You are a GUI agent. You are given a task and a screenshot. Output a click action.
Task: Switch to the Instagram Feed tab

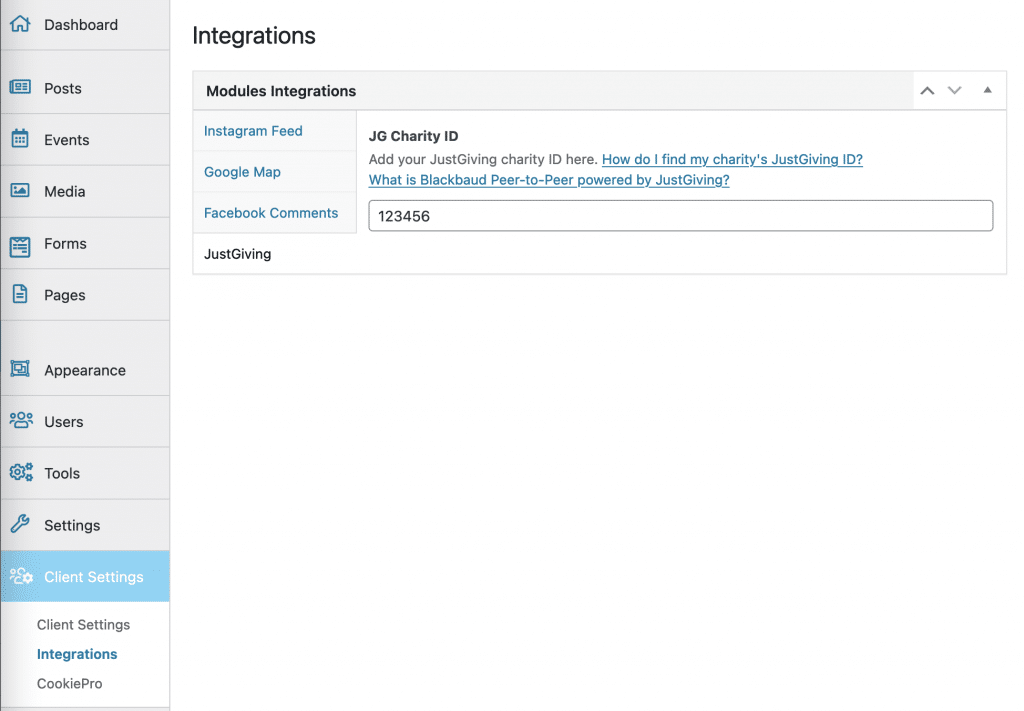[x=275, y=131]
